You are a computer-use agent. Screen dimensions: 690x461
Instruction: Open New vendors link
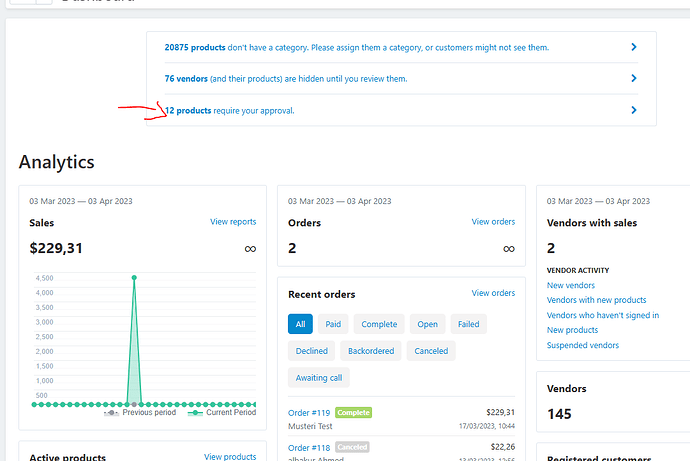571,285
